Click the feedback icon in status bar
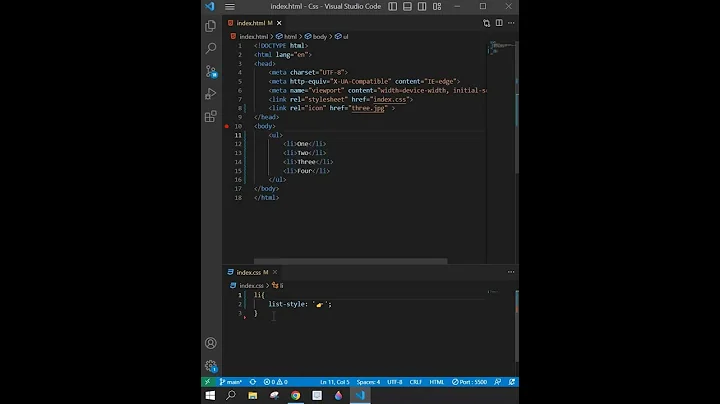The image size is (720, 404). click(498, 382)
